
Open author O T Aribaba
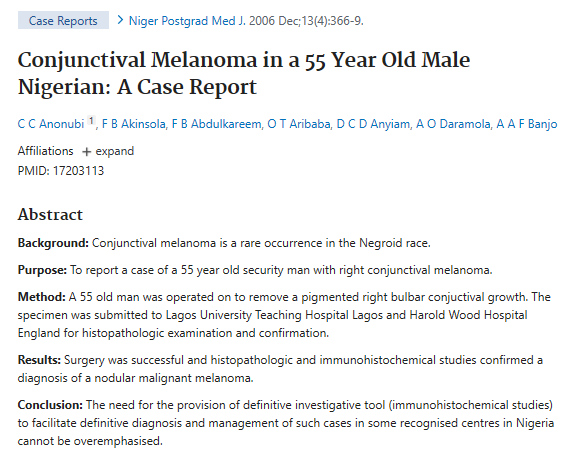point(299,124)
